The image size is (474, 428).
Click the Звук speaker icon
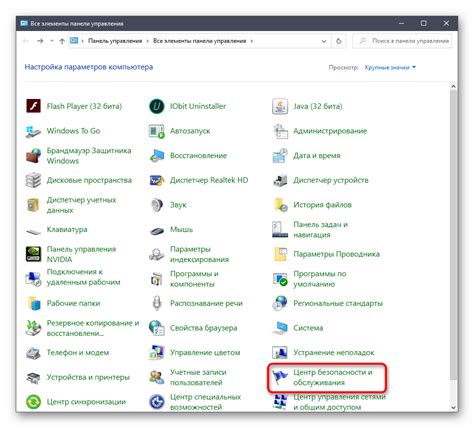(157, 205)
